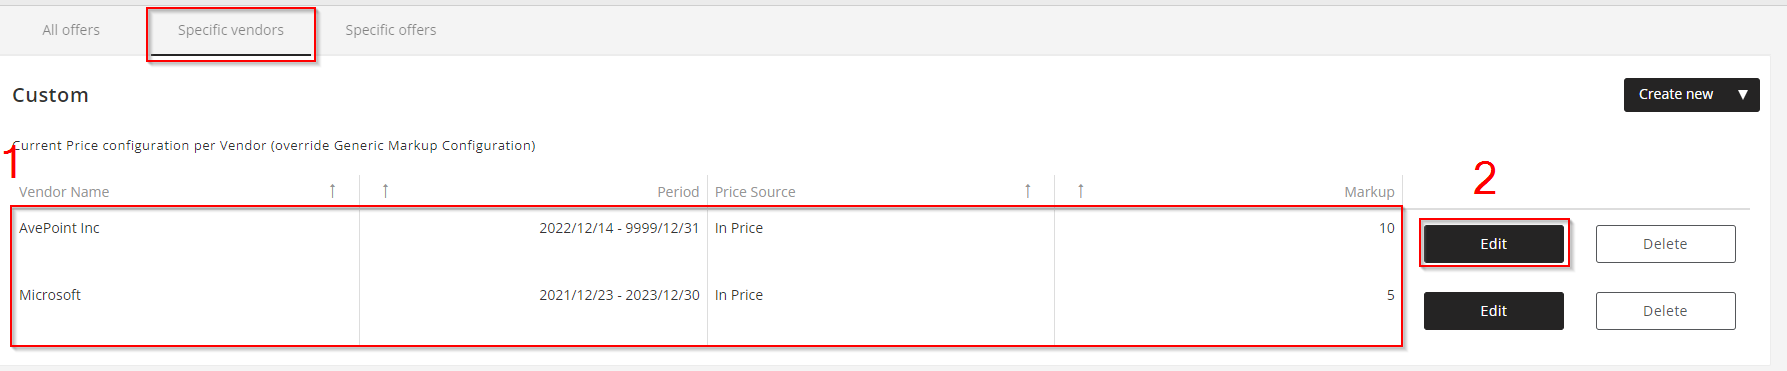This screenshot has height=371, width=1787.
Task: Sort ascending by Vendor Name arrow
Action: (x=332, y=191)
